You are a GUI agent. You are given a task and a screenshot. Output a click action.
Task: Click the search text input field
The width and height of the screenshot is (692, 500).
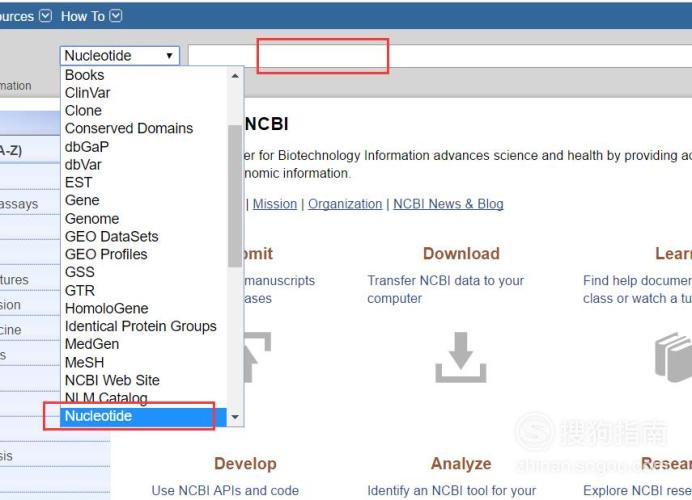(x=440, y=56)
